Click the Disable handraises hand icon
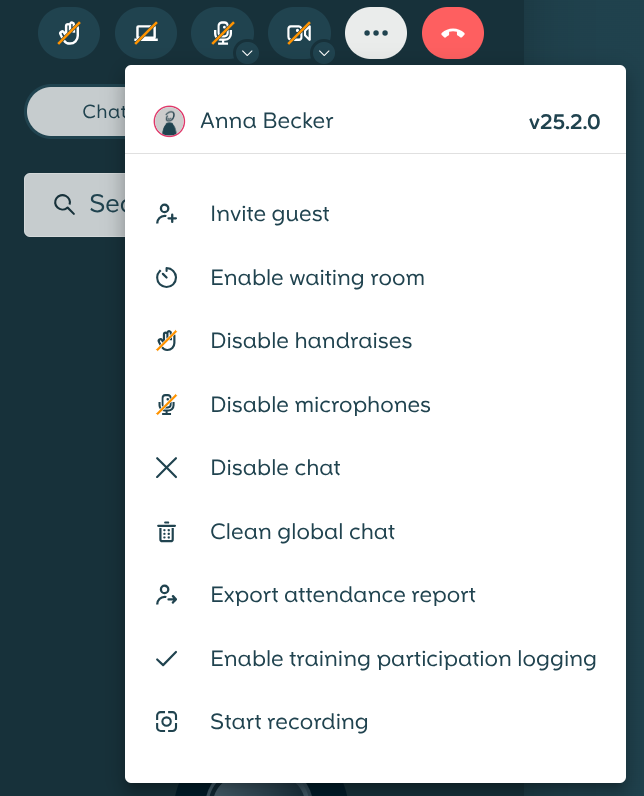 (x=167, y=341)
